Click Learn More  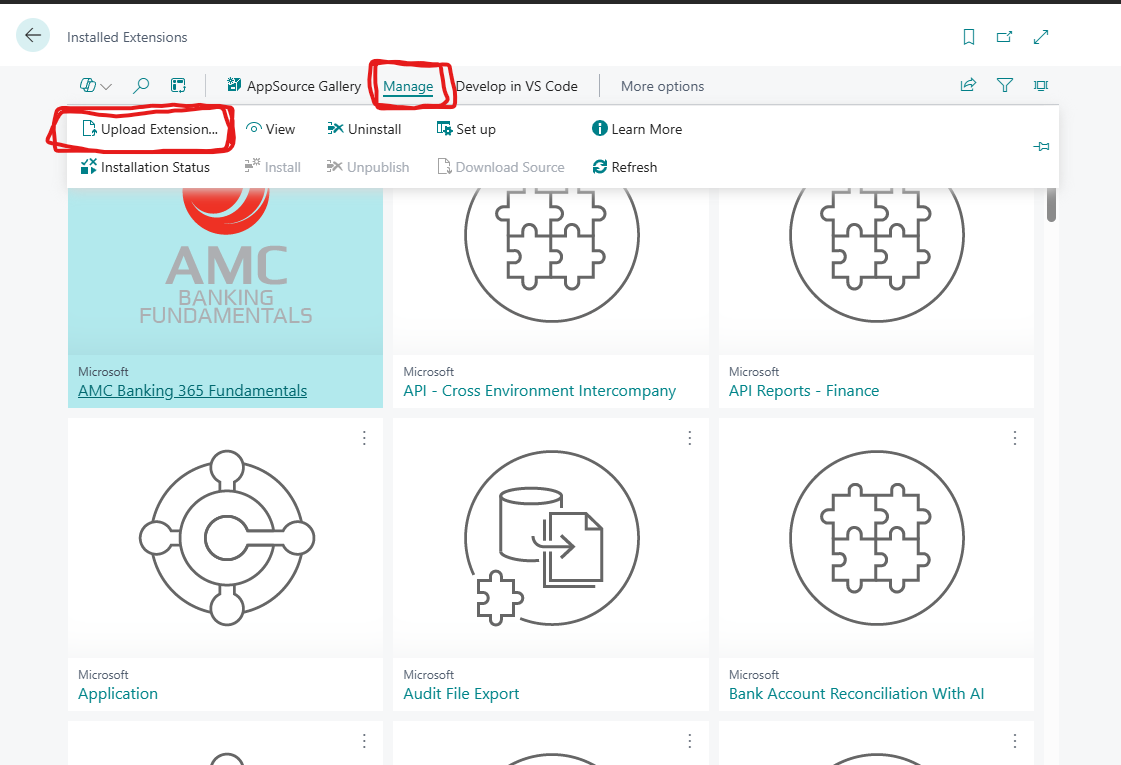tap(637, 129)
